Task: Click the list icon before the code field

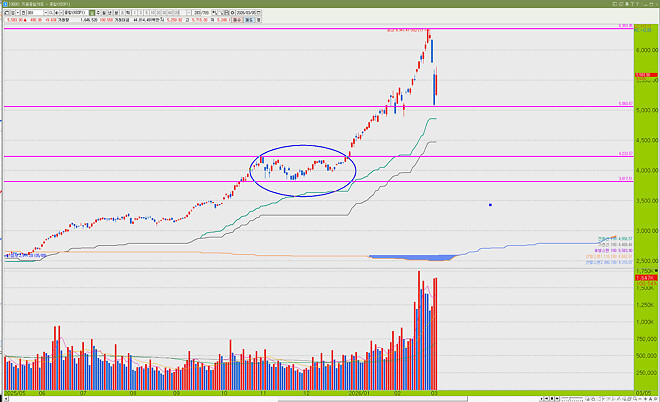Action: [24, 13]
